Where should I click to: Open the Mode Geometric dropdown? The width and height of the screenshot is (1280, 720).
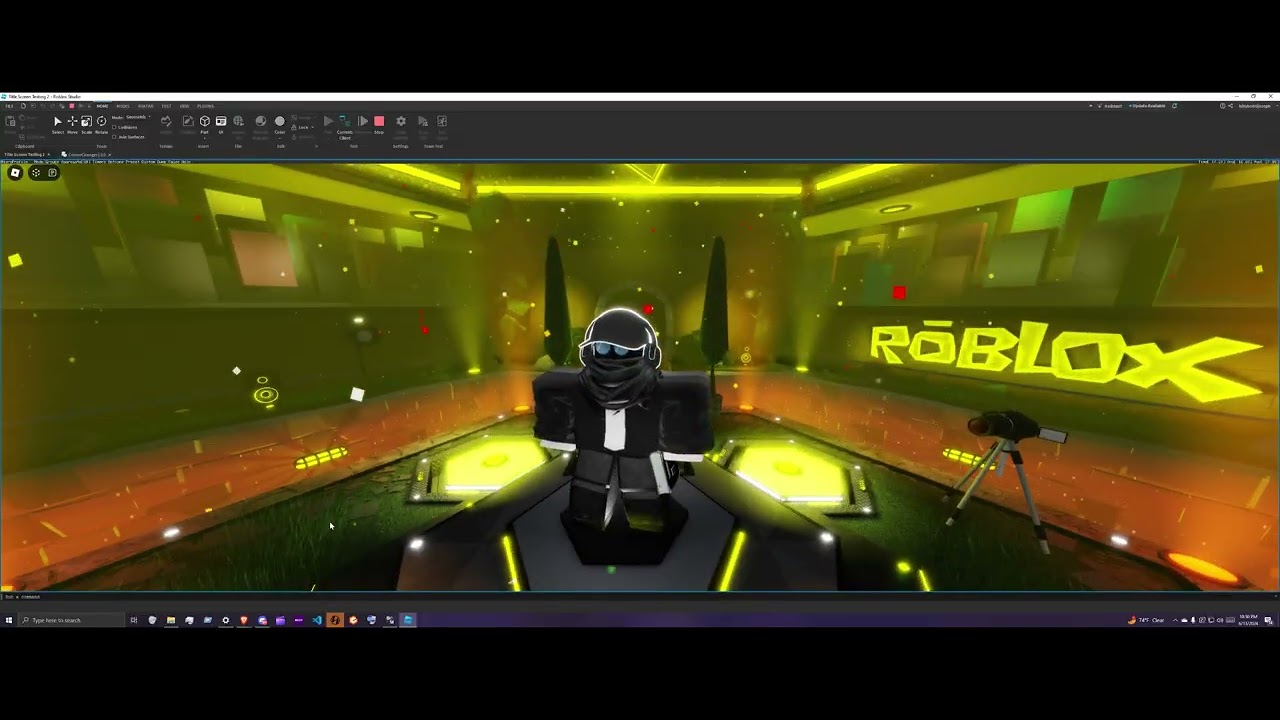click(x=137, y=117)
